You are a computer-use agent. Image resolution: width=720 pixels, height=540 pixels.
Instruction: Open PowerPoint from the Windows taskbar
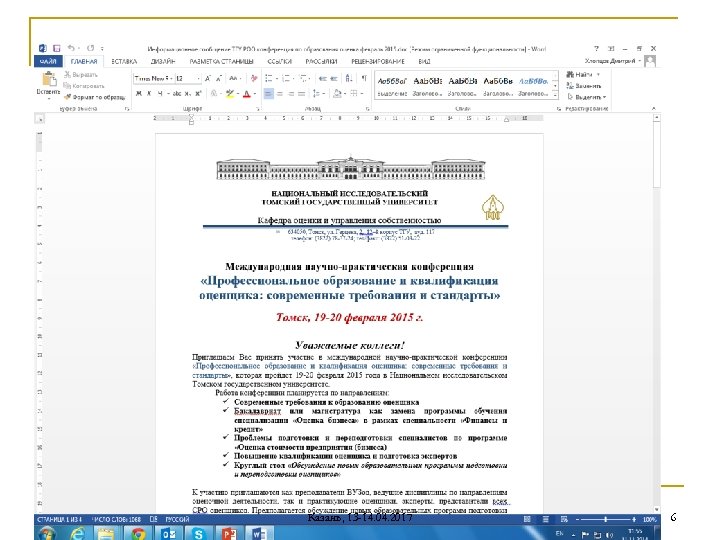[x=229, y=533]
